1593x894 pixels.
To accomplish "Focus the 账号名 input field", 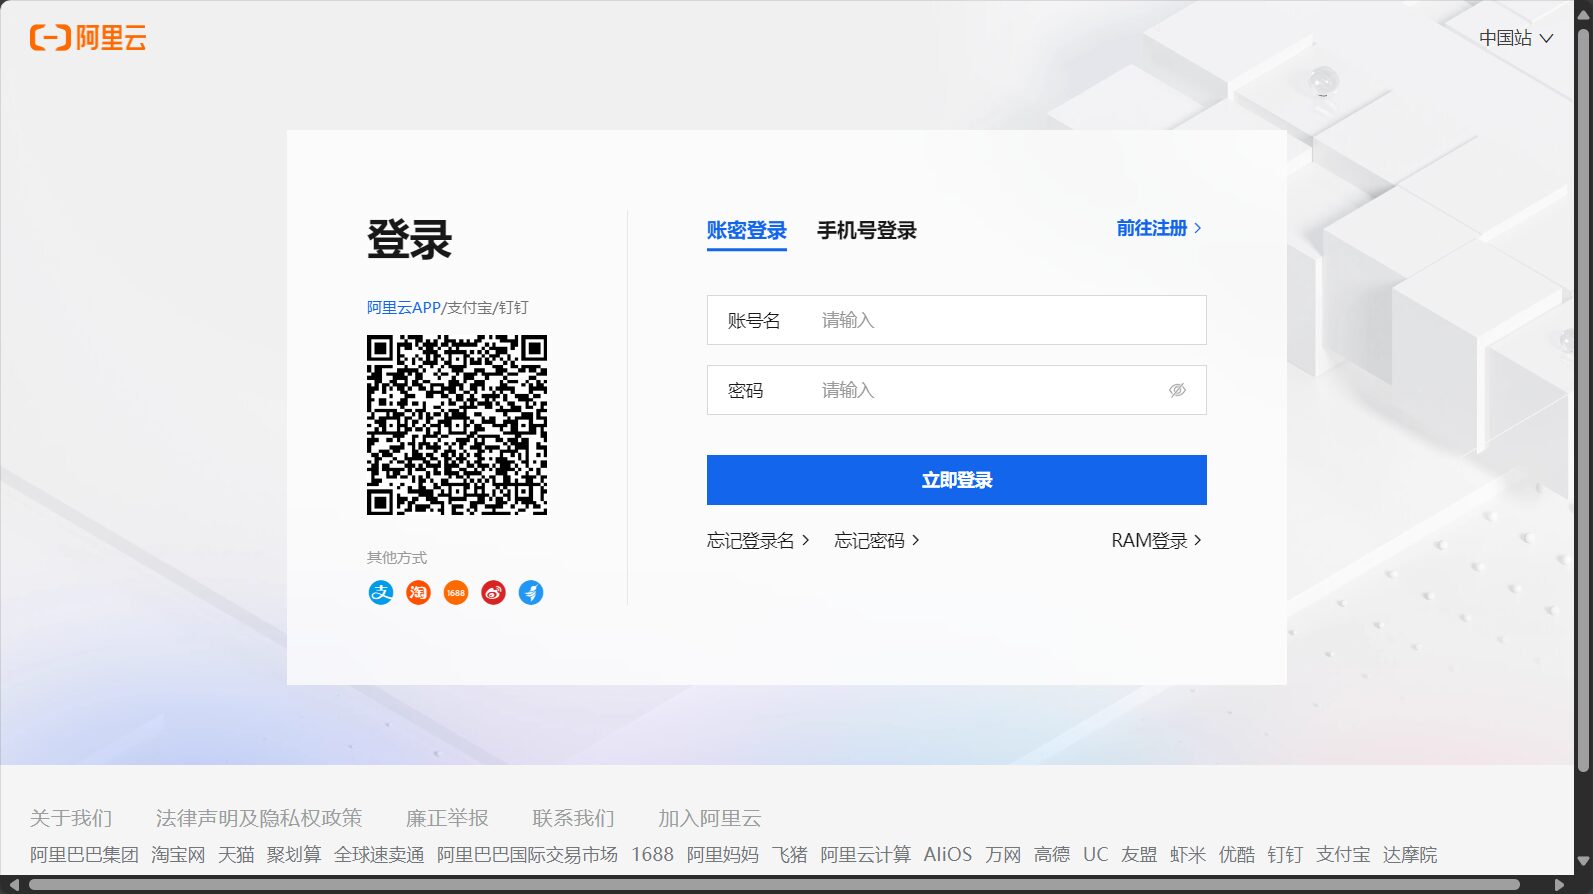I will click(x=957, y=320).
